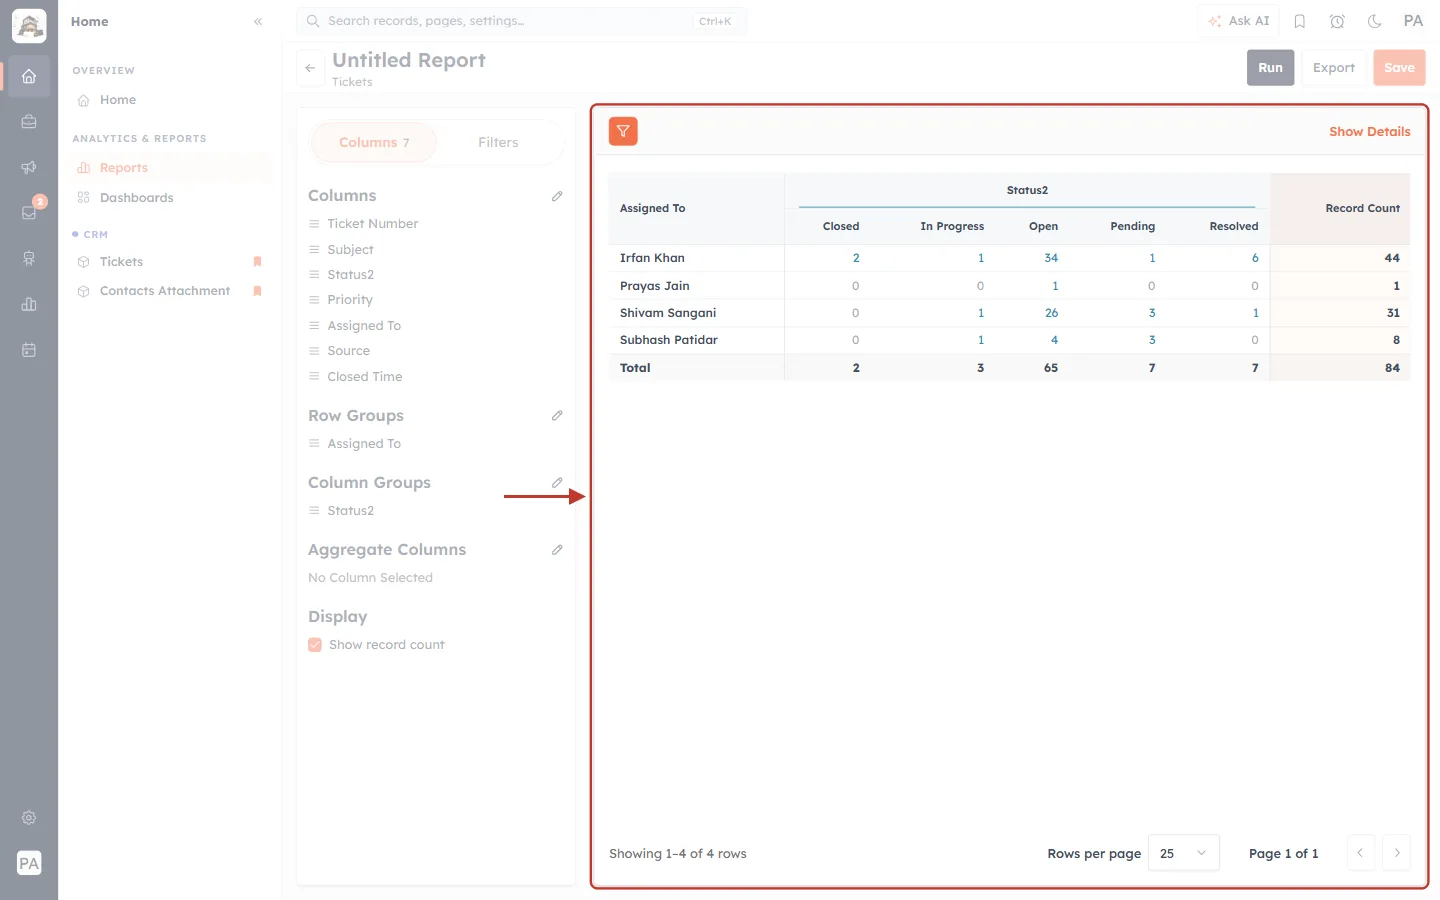Select the Columns 7 tab

point(374,143)
